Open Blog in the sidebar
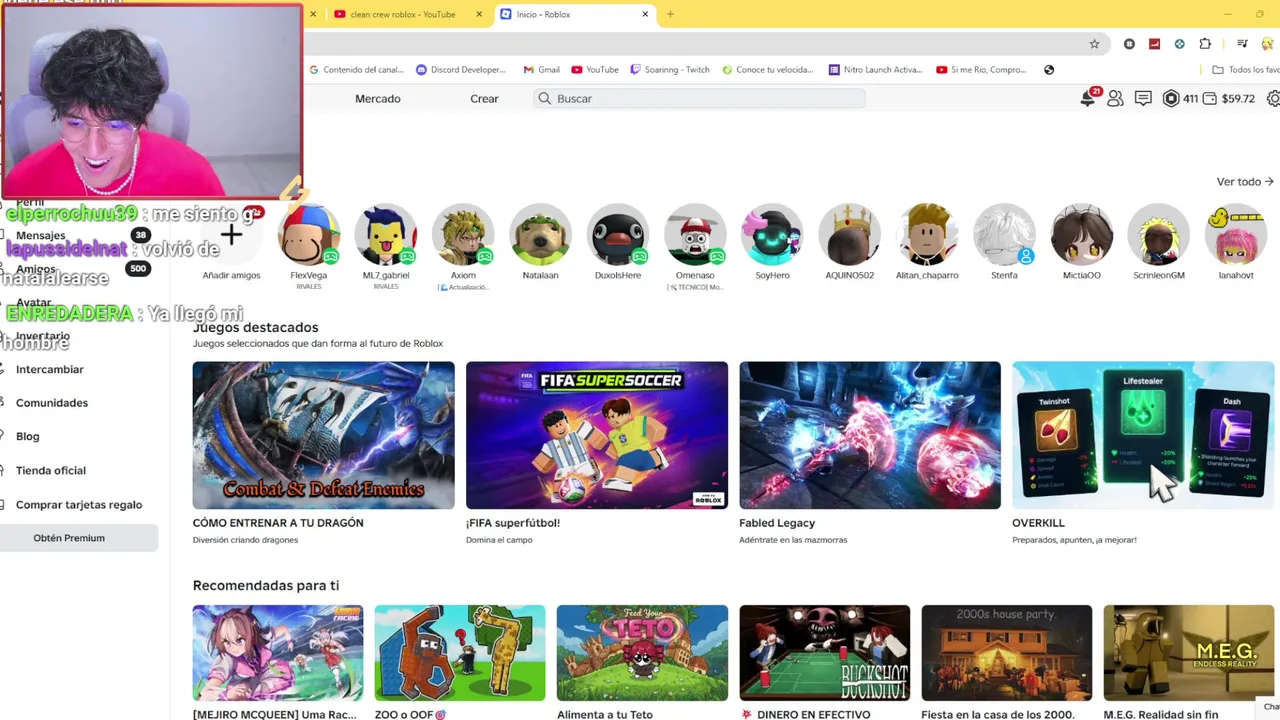1280x720 pixels. (x=28, y=436)
